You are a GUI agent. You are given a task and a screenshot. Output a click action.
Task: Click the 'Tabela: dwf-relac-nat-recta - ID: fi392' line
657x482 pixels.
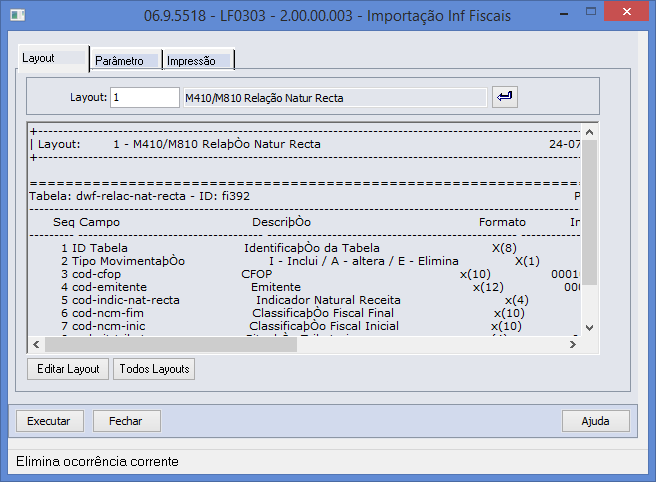point(140,196)
